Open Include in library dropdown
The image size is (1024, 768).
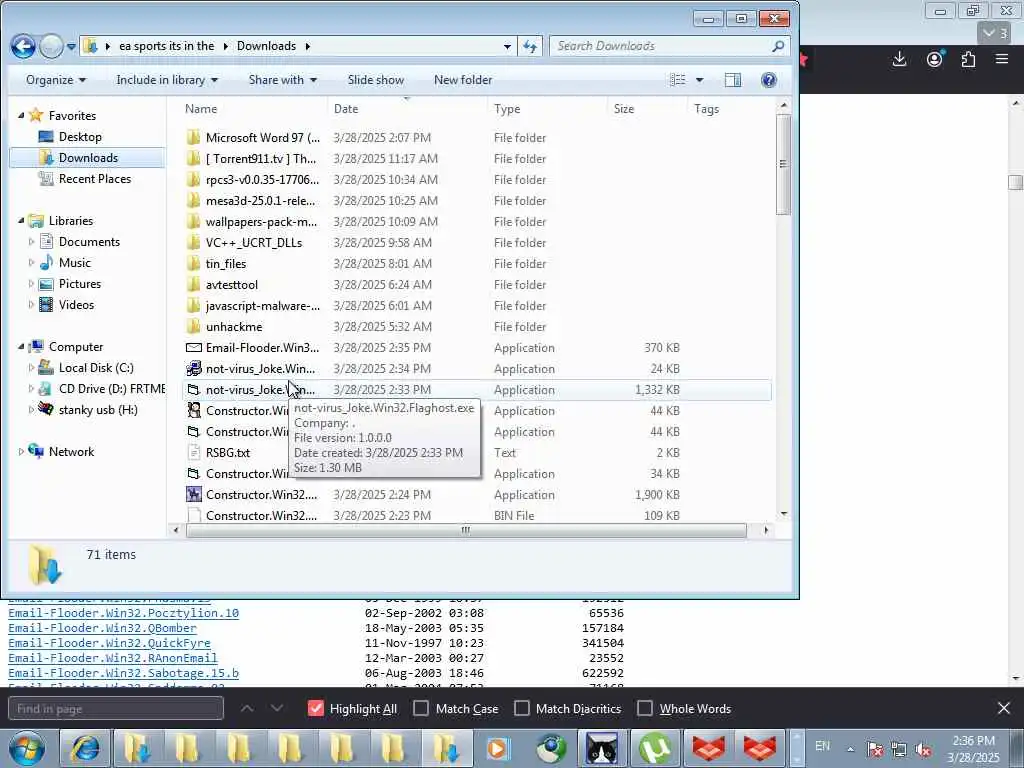(167, 80)
